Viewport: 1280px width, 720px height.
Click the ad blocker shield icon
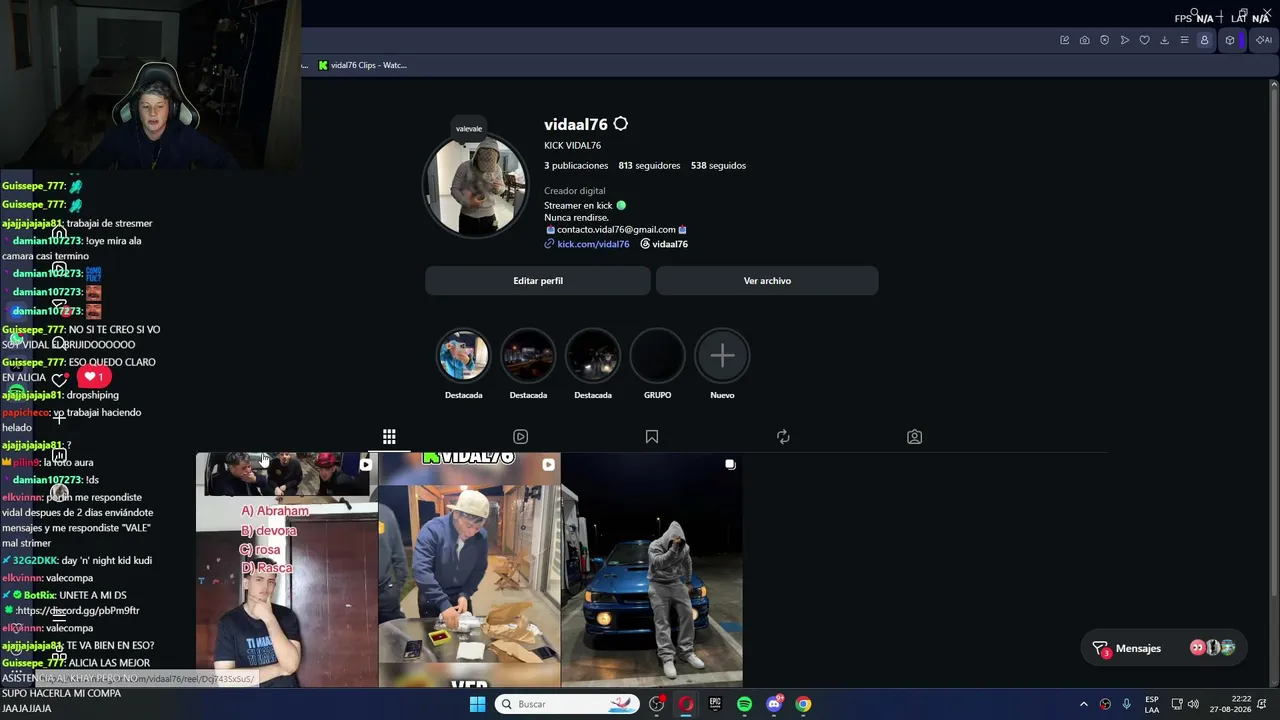click(1104, 40)
